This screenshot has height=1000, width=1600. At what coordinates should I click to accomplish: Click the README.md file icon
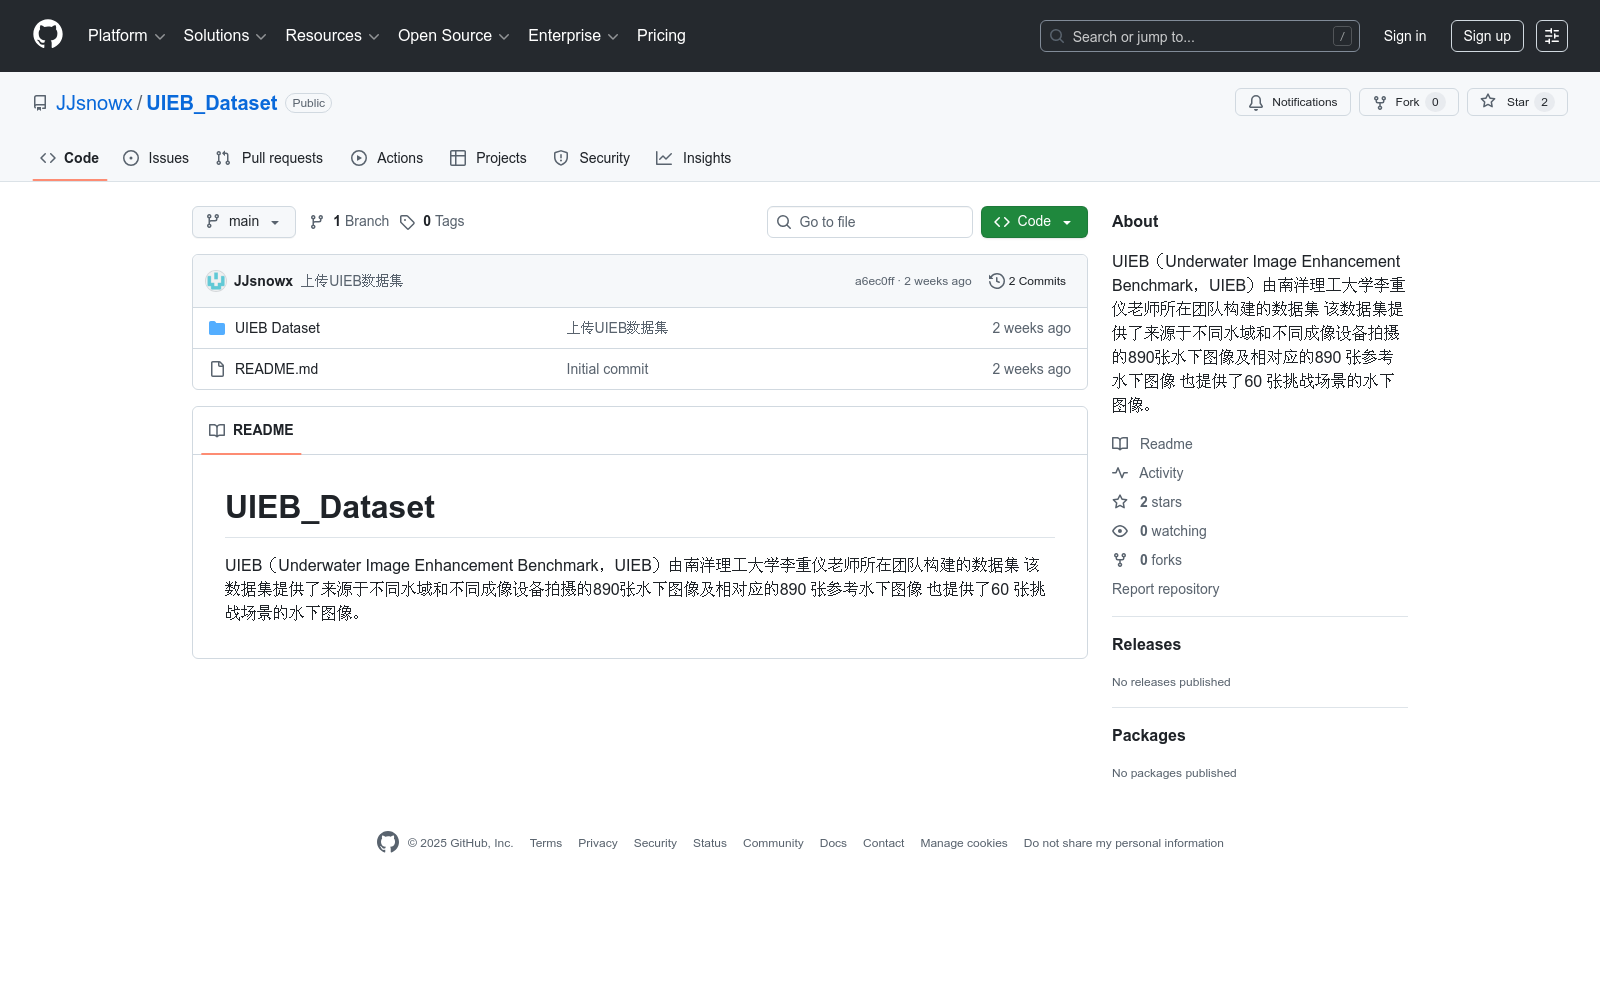click(217, 369)
